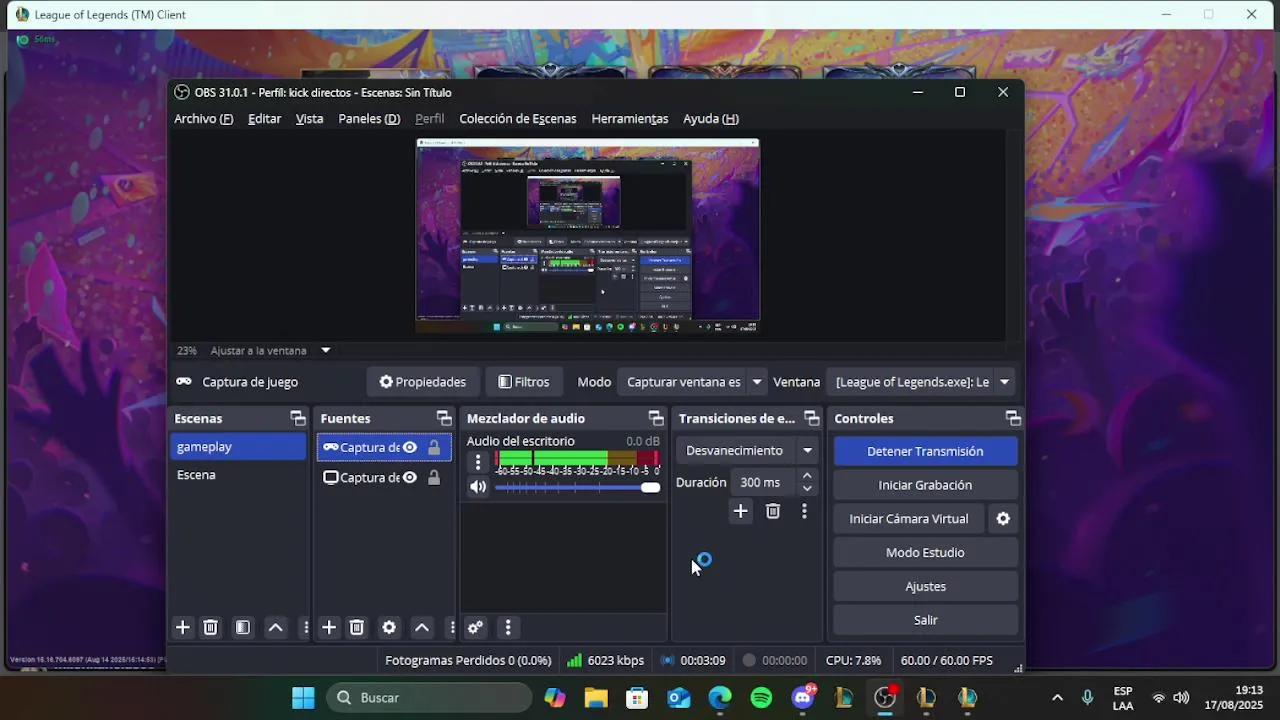Toggle lock on first Captura de source
1280x720 pixels.
coord(434,447)
